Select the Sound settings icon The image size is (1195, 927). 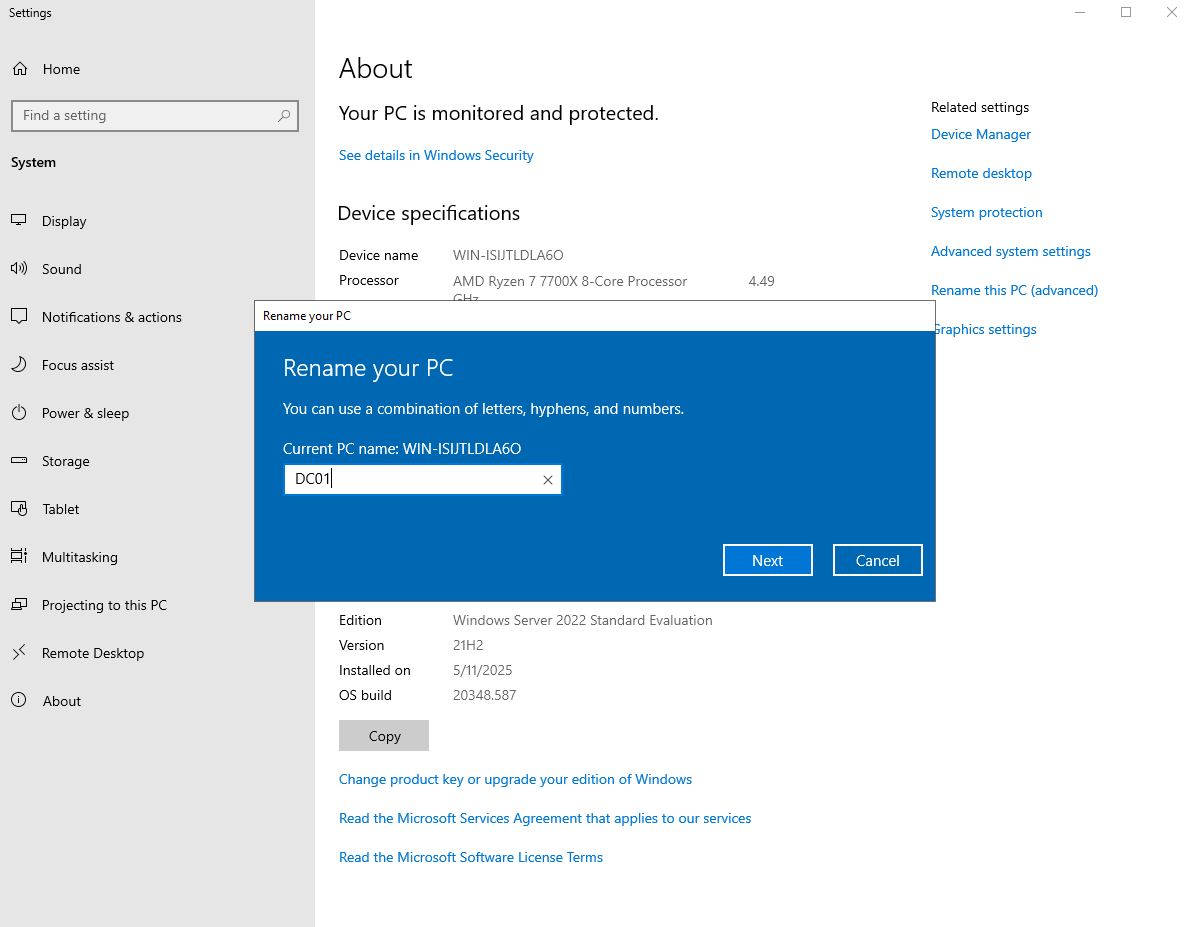click(x=21, y=269)
